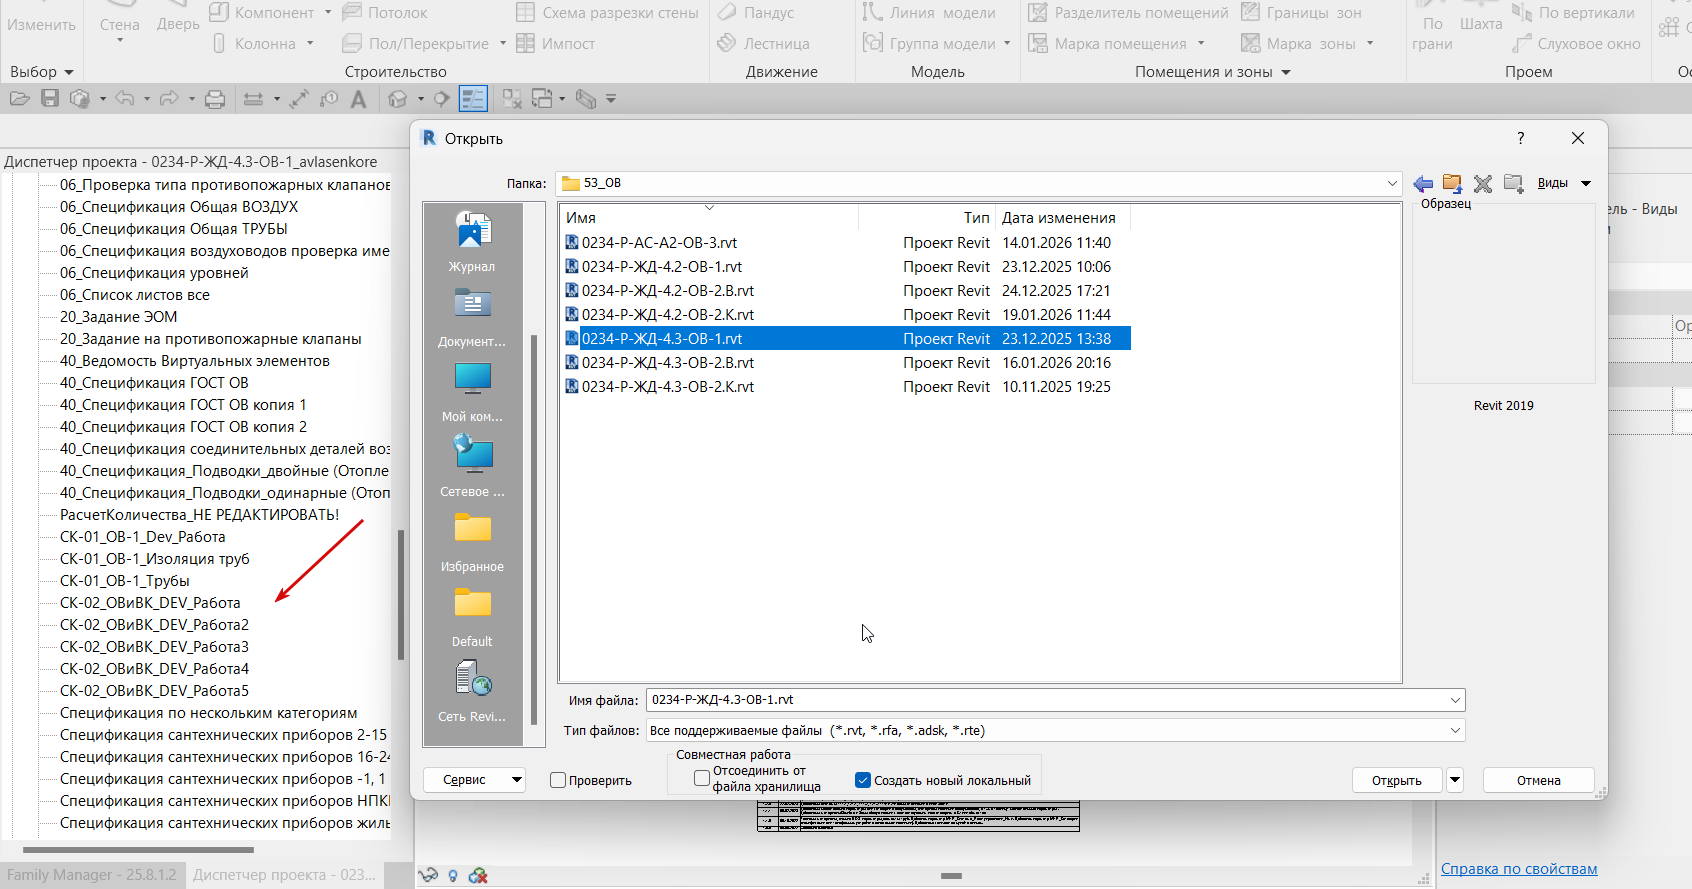Select СК-02_ОВиВК_DEV_Работа in project browser
The width and height of the screenshot is (1692, 889).
150,603
